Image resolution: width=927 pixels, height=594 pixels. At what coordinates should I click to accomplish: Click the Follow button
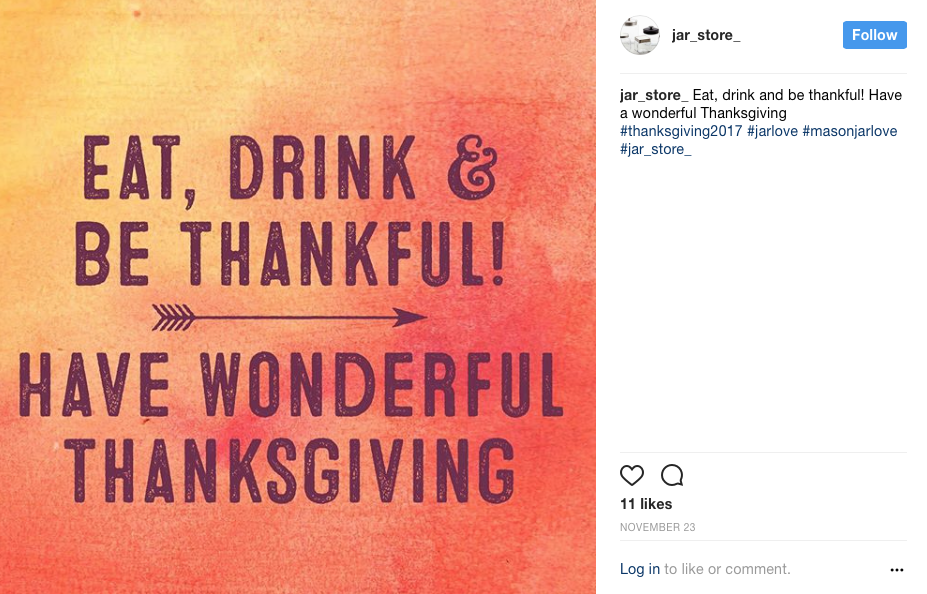pyautogui.click(x=874, y=35)
